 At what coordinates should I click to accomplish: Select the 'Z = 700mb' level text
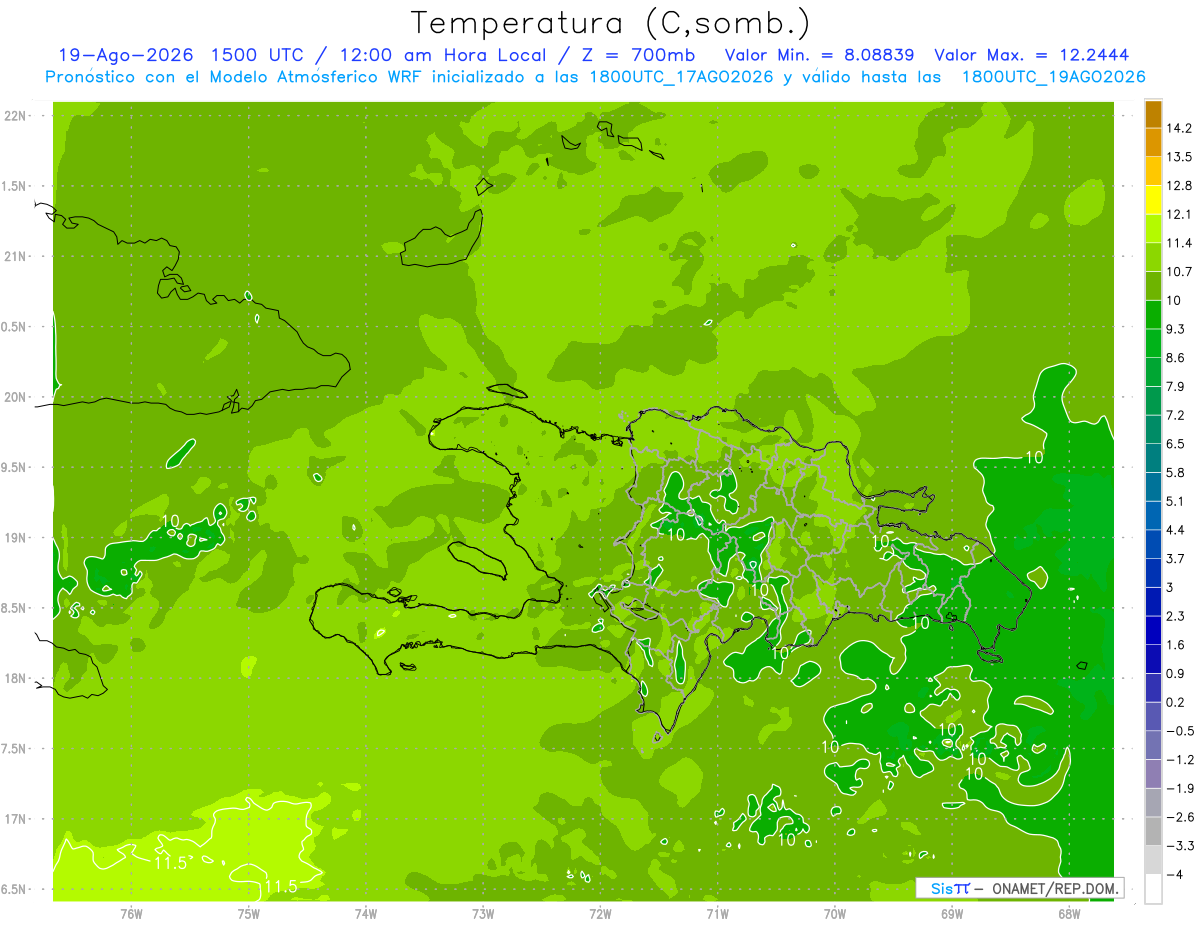638,56
